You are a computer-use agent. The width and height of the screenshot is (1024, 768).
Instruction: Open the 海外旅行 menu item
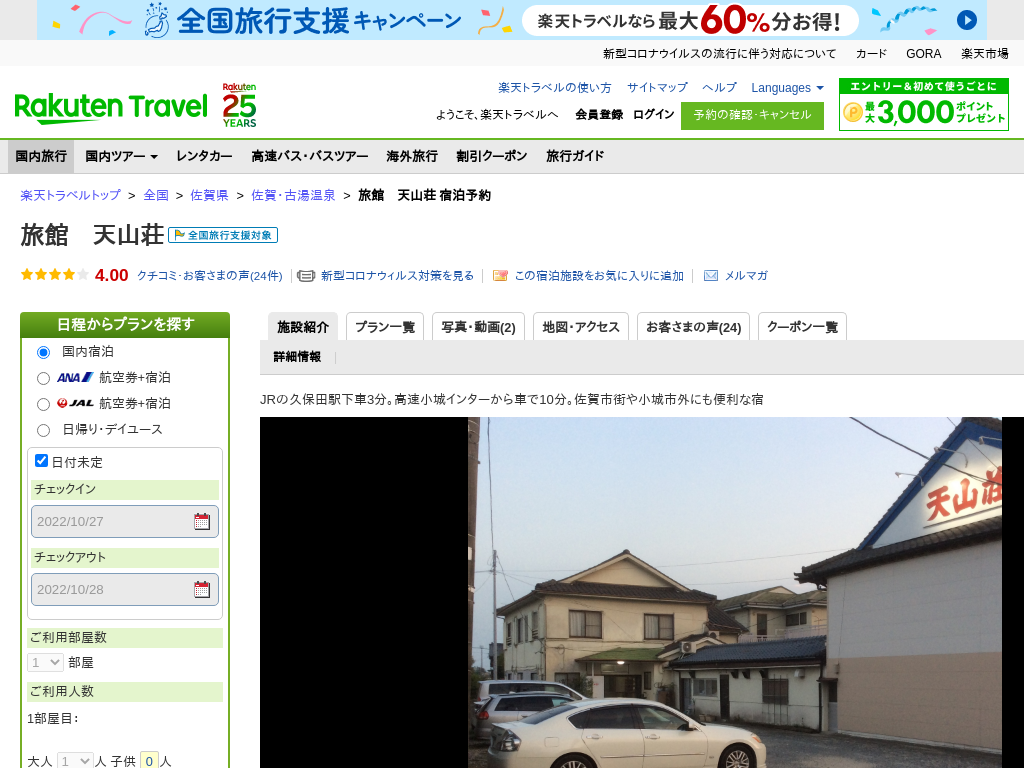coord(412,156)
